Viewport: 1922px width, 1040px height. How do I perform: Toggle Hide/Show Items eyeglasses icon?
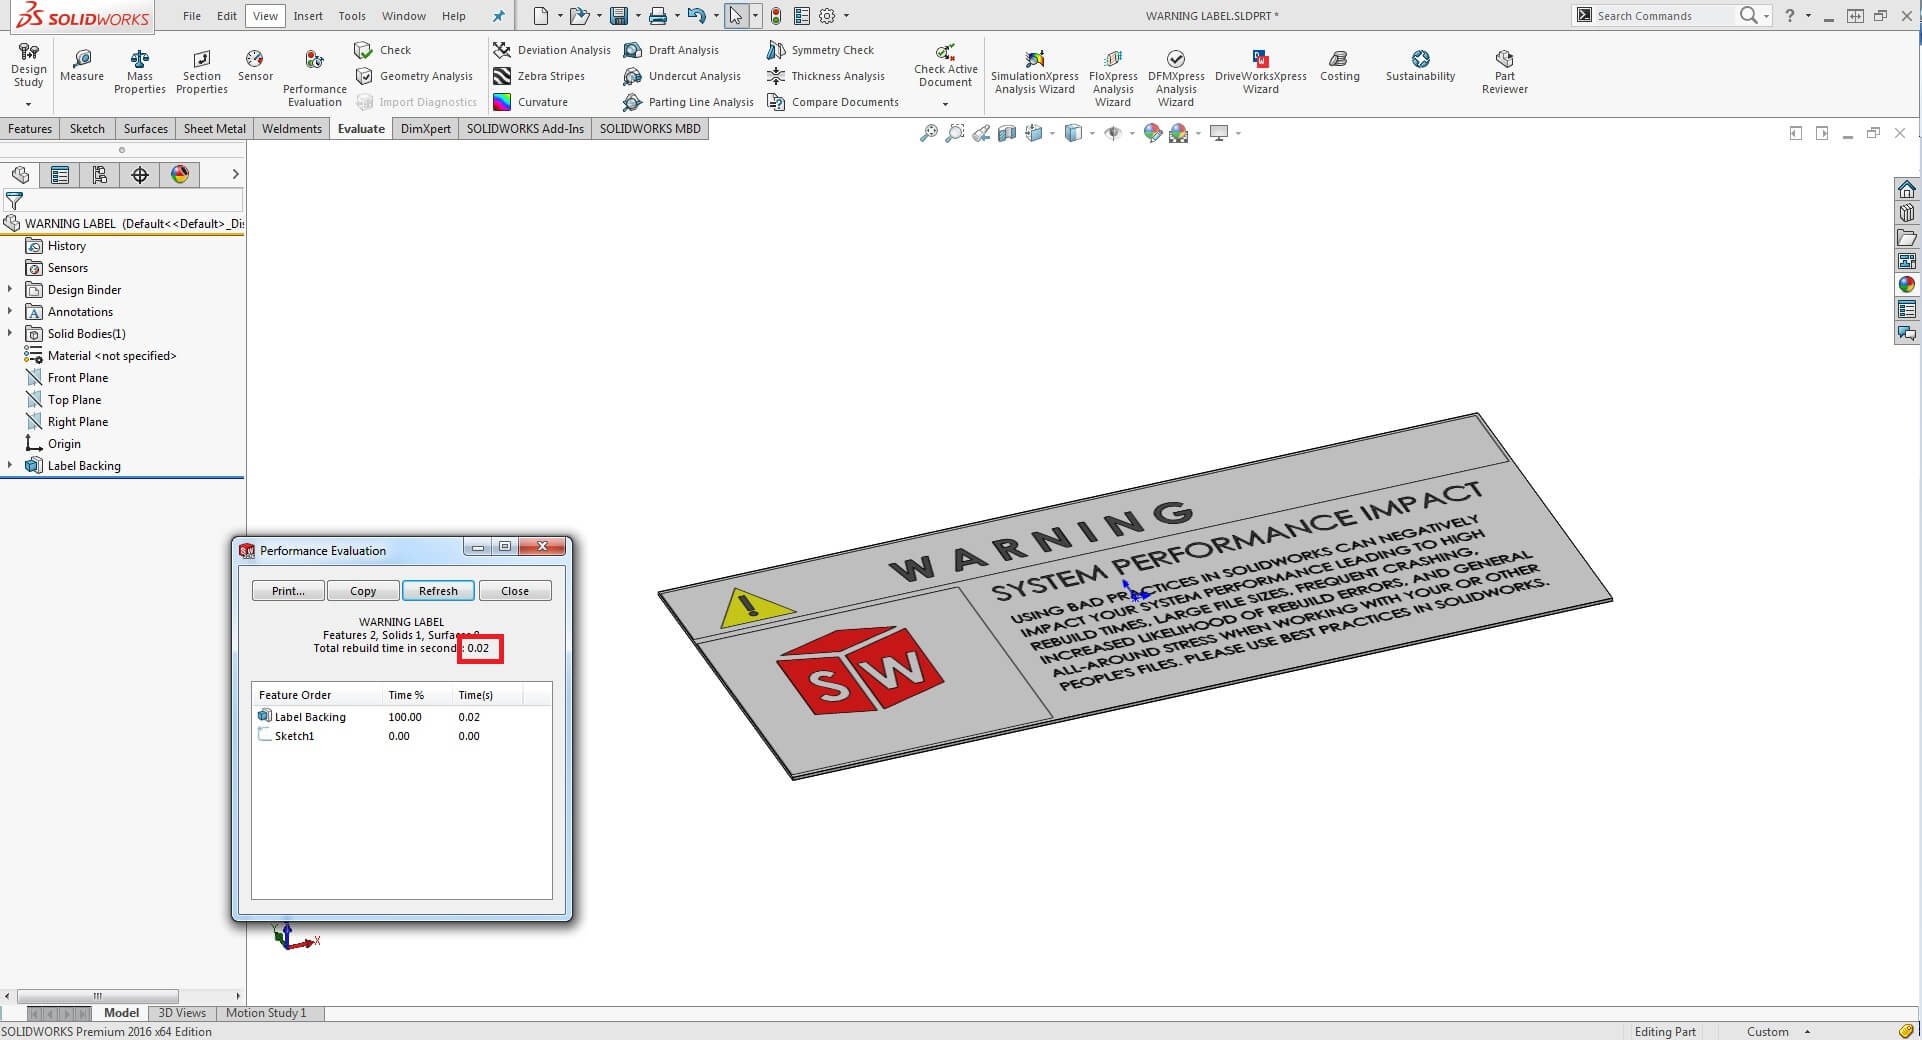pyautogui.click(x=1114, y=133)
